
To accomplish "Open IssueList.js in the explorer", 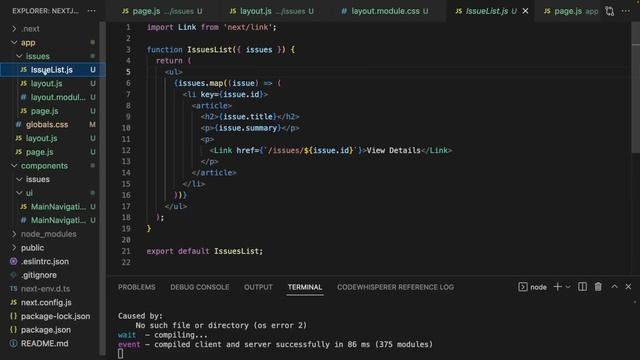I will click(x=52, y=70).
